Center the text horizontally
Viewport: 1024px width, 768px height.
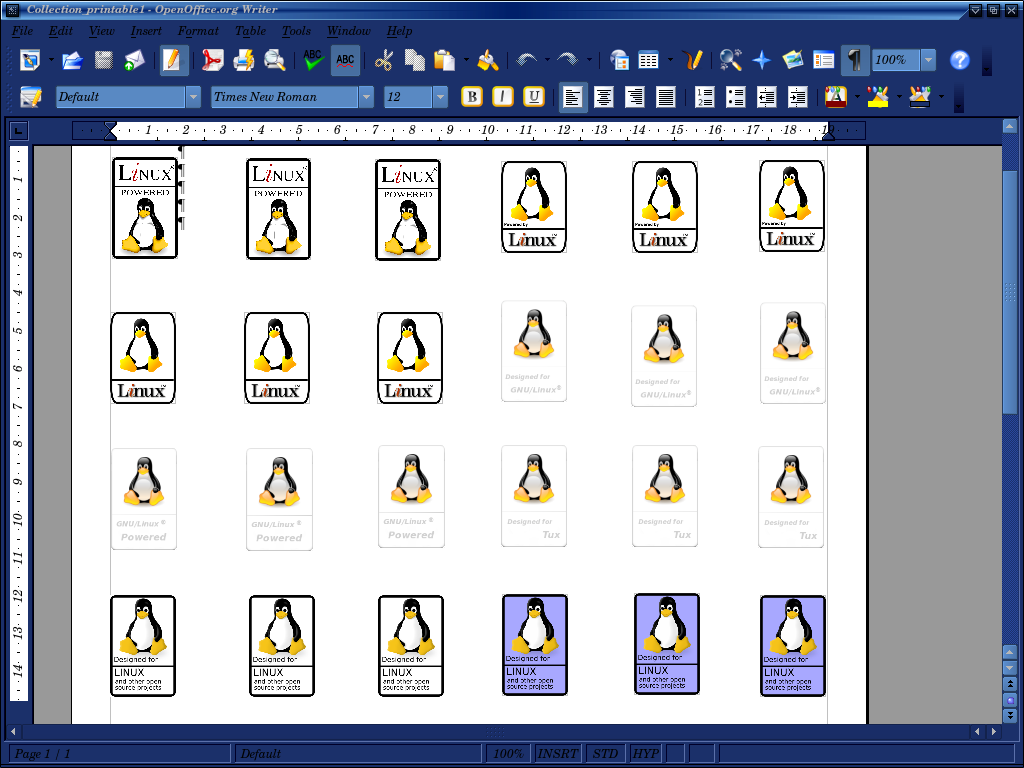tap(603, 97)
